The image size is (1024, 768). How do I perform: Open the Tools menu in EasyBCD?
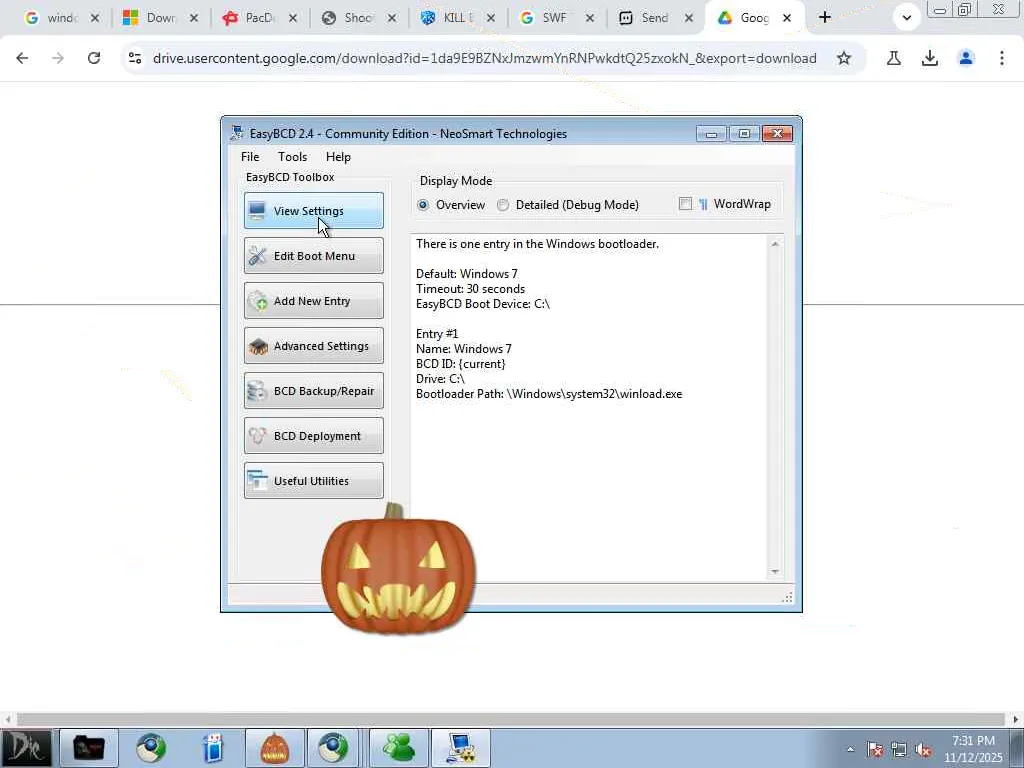tap(292, 157)
